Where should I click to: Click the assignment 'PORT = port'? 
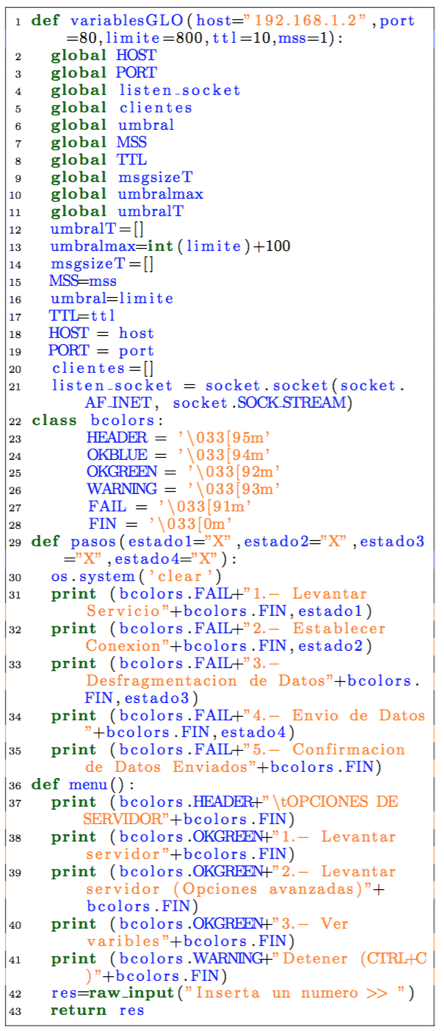click(101, 350)
